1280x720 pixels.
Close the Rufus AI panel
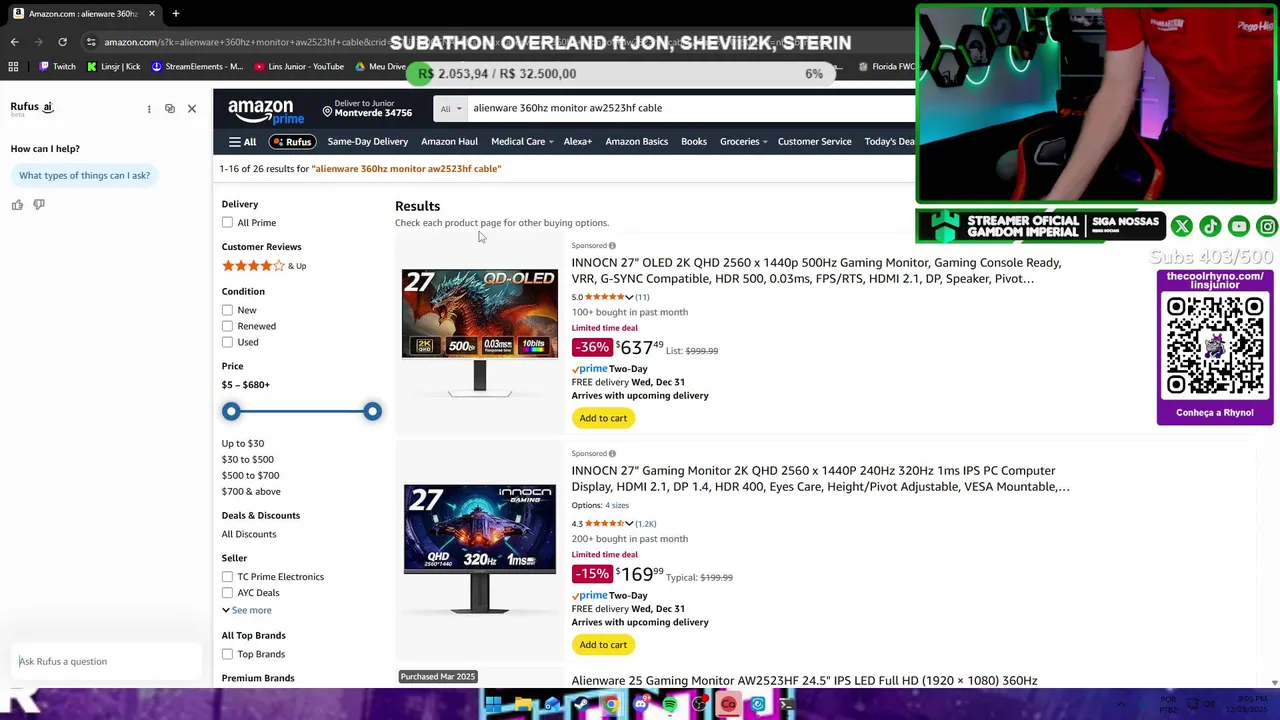click(x=192, y=108)
